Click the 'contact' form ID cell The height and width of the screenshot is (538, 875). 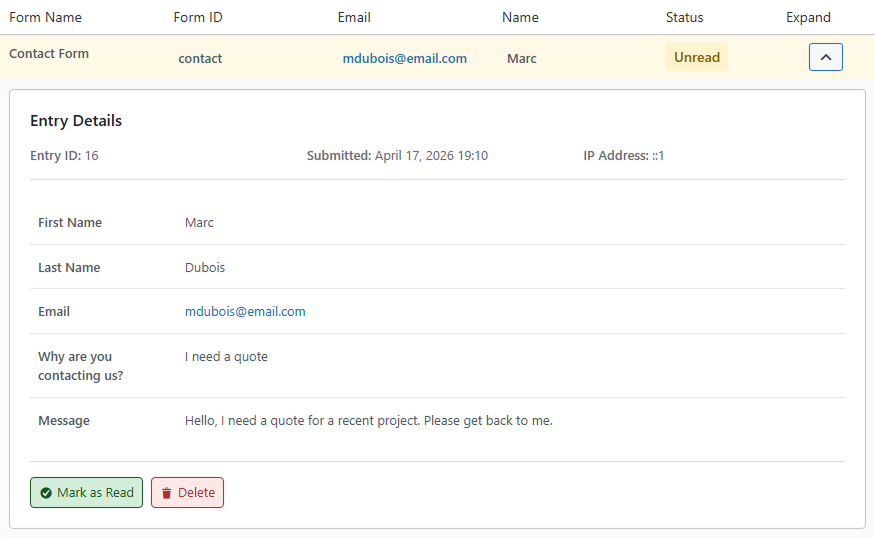pyautogui.click(x=200, y=59)
